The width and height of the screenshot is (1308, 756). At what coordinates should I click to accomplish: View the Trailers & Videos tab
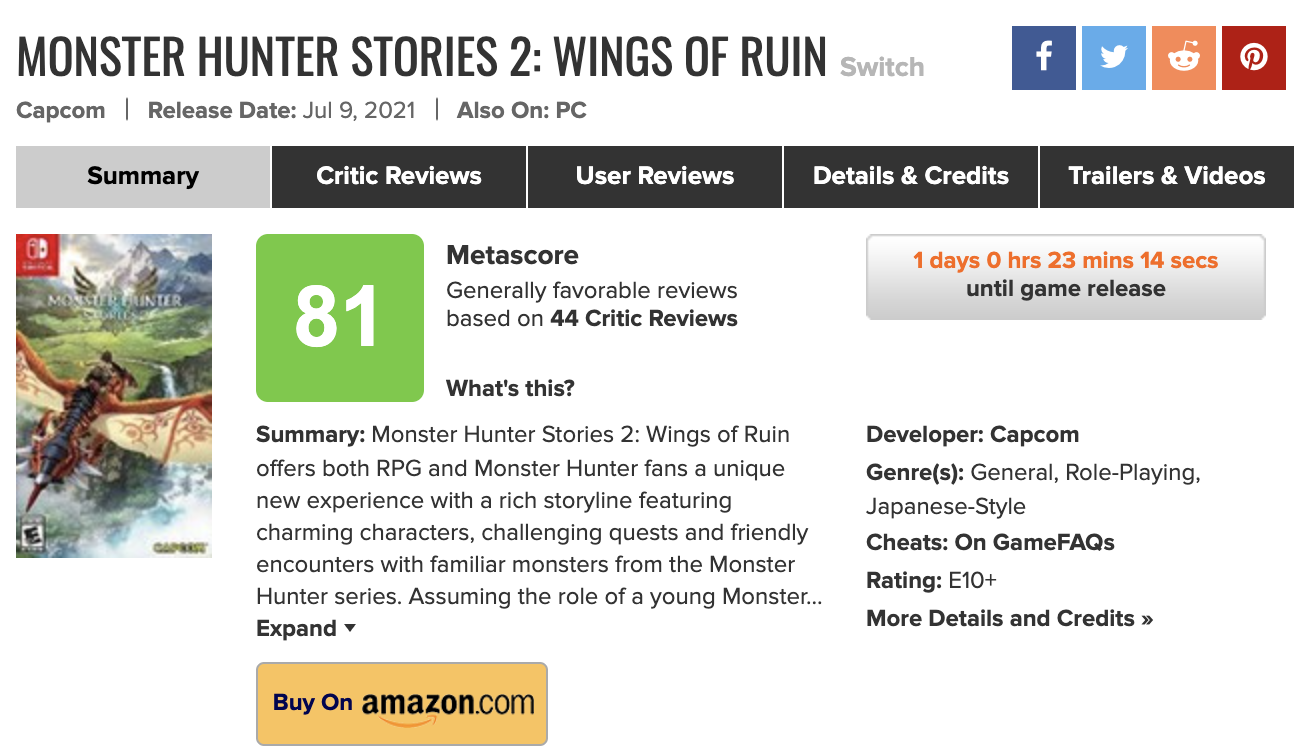click(1166, 177)
